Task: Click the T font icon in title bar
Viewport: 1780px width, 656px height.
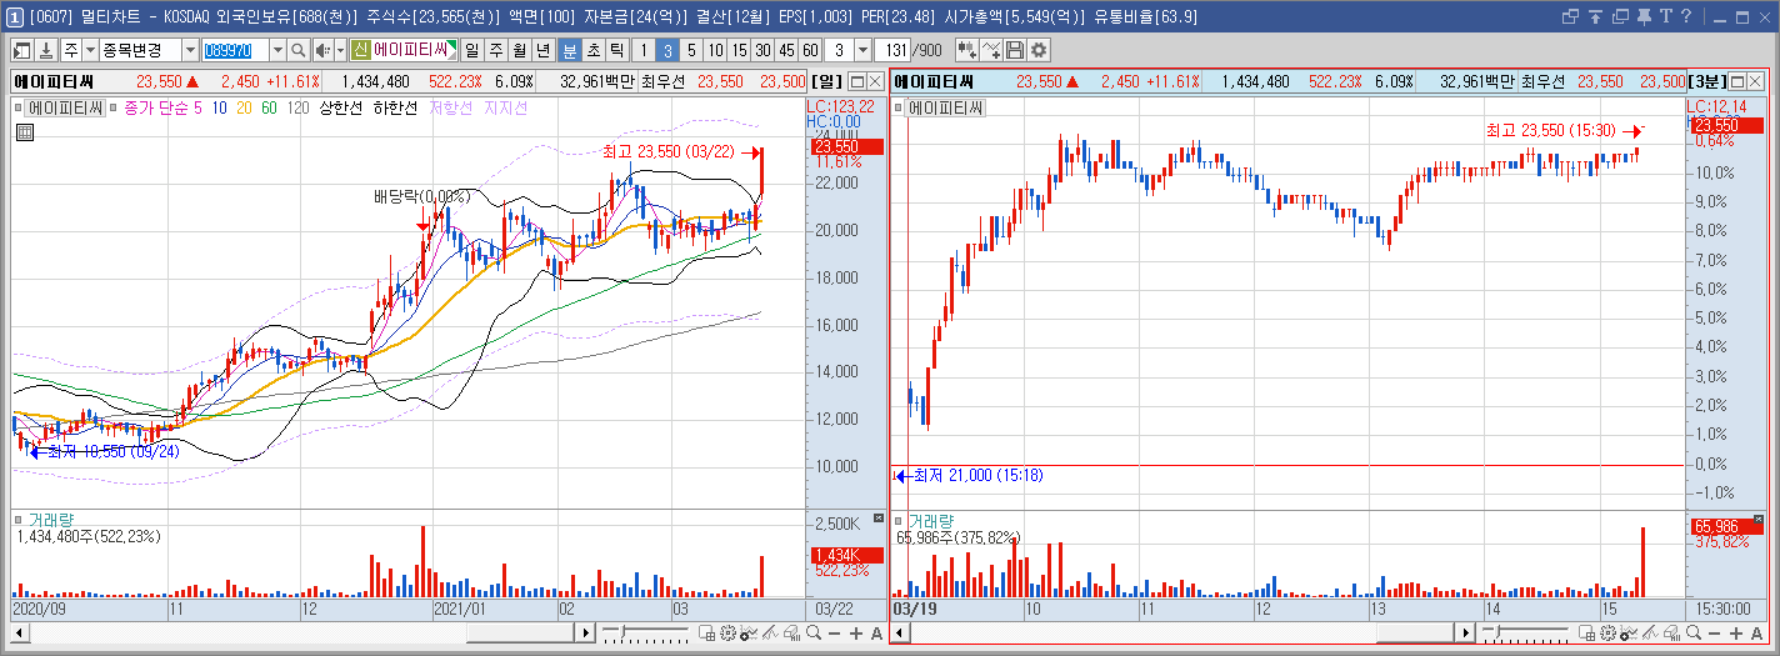Action: pyautogui.click(x=1665, y=16)
